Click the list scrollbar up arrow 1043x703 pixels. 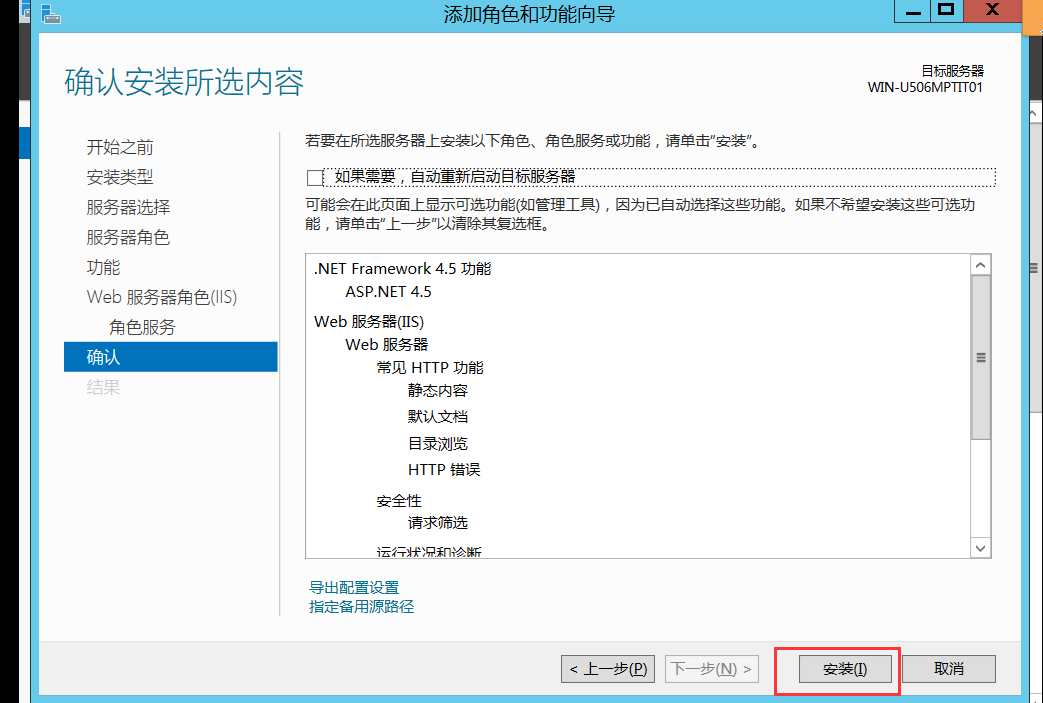tap(981, 265)
